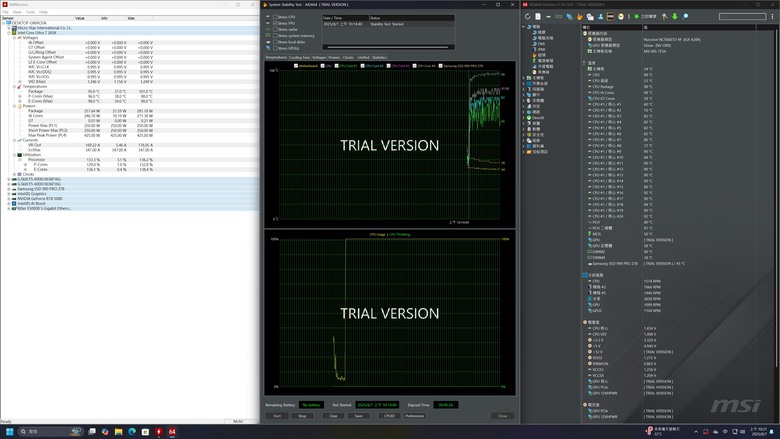This screenshot has width=780, height=439.
Task: Open Microsoft Edge from the taskbar
Action: click(132, 432)
